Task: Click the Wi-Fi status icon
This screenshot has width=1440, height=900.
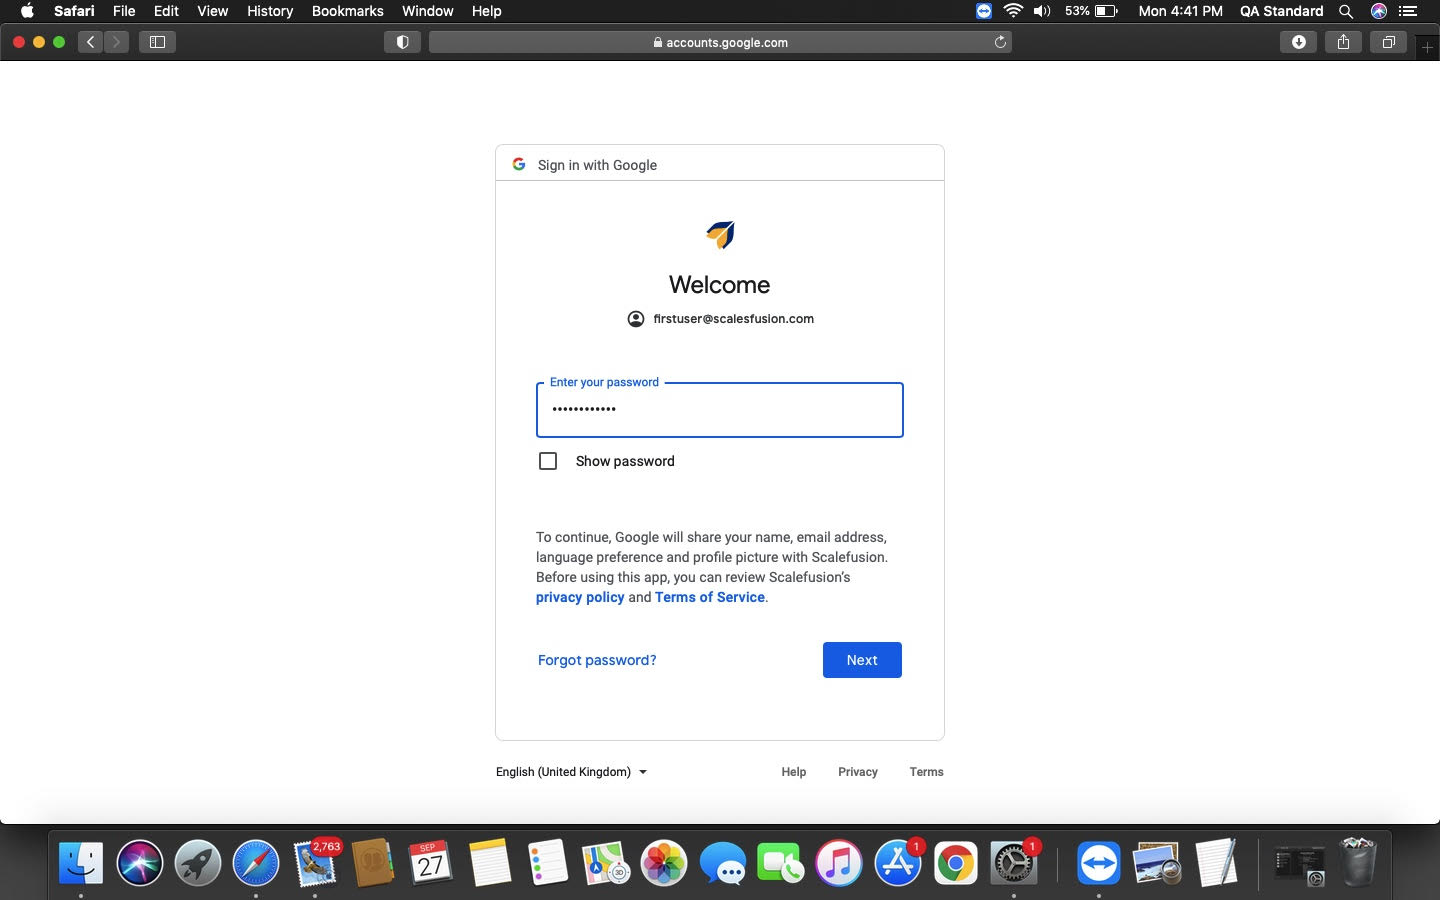Action: pyautogui.click(x=1013, y=11)
